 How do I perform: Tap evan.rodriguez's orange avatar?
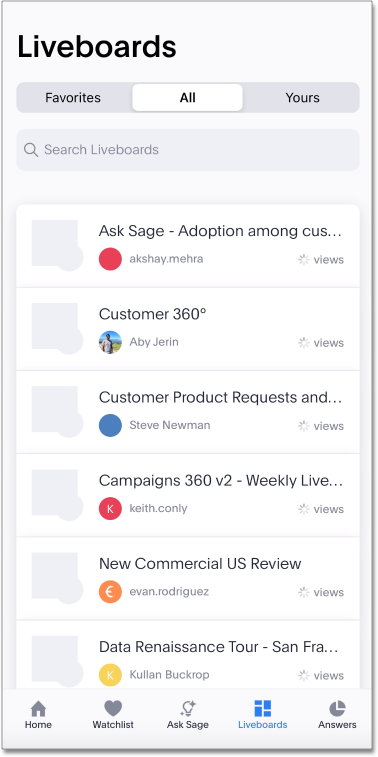[x=110, y=592]
